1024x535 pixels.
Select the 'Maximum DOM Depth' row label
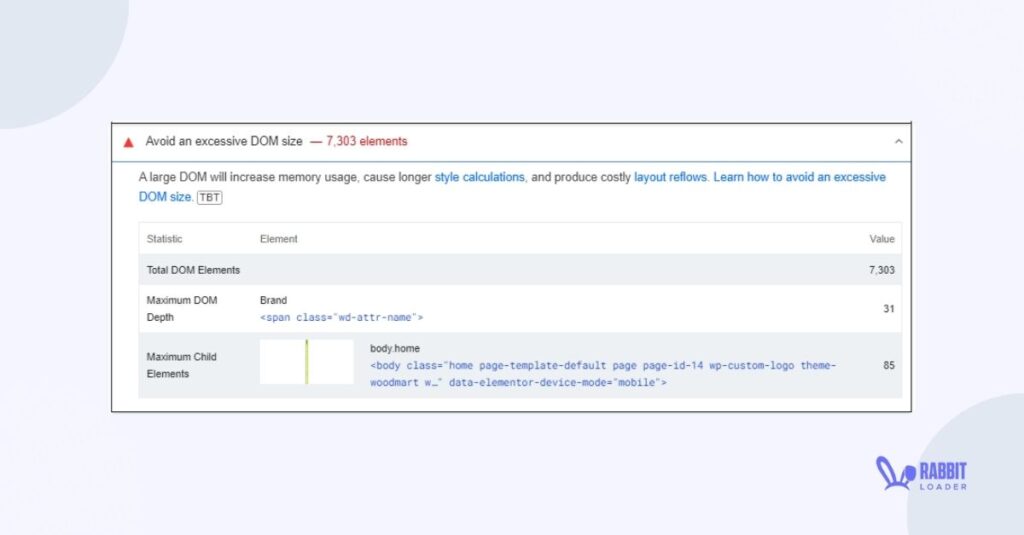[x=182, y=308]
